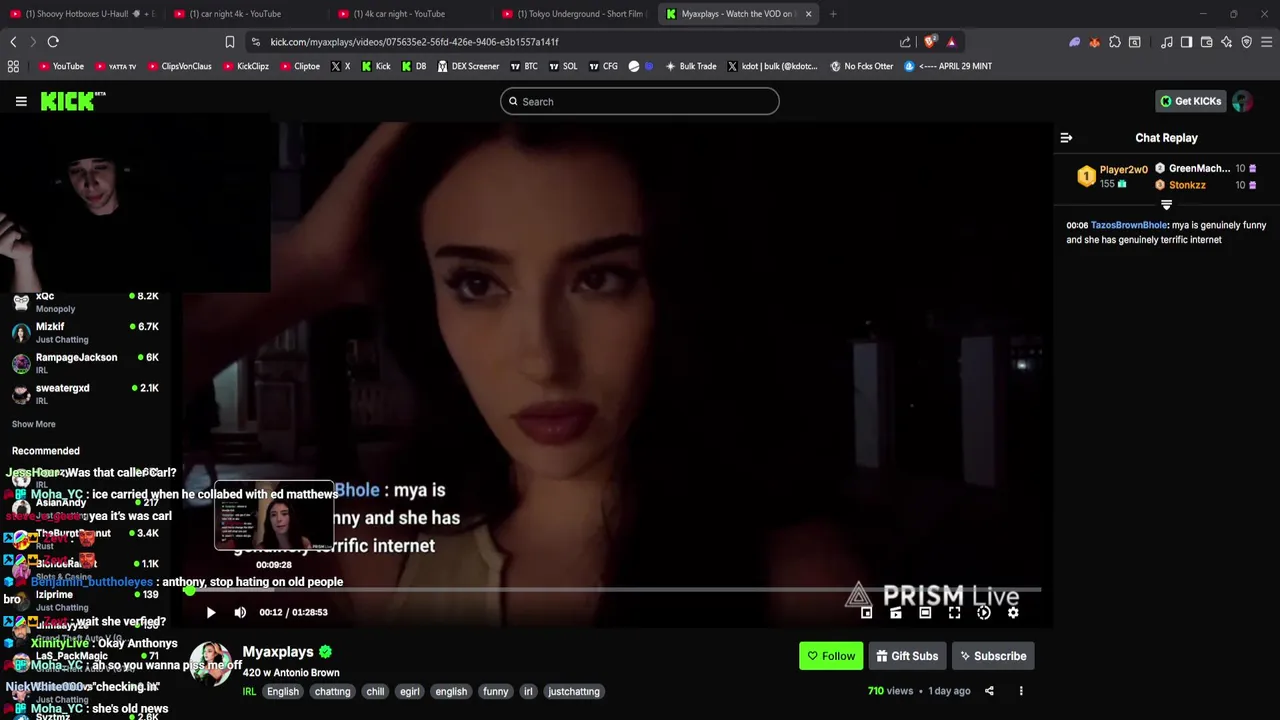1280x720 pixels.
Task: Open video player settings gear
Action: pyautogui.click(x=1013, y=612)
